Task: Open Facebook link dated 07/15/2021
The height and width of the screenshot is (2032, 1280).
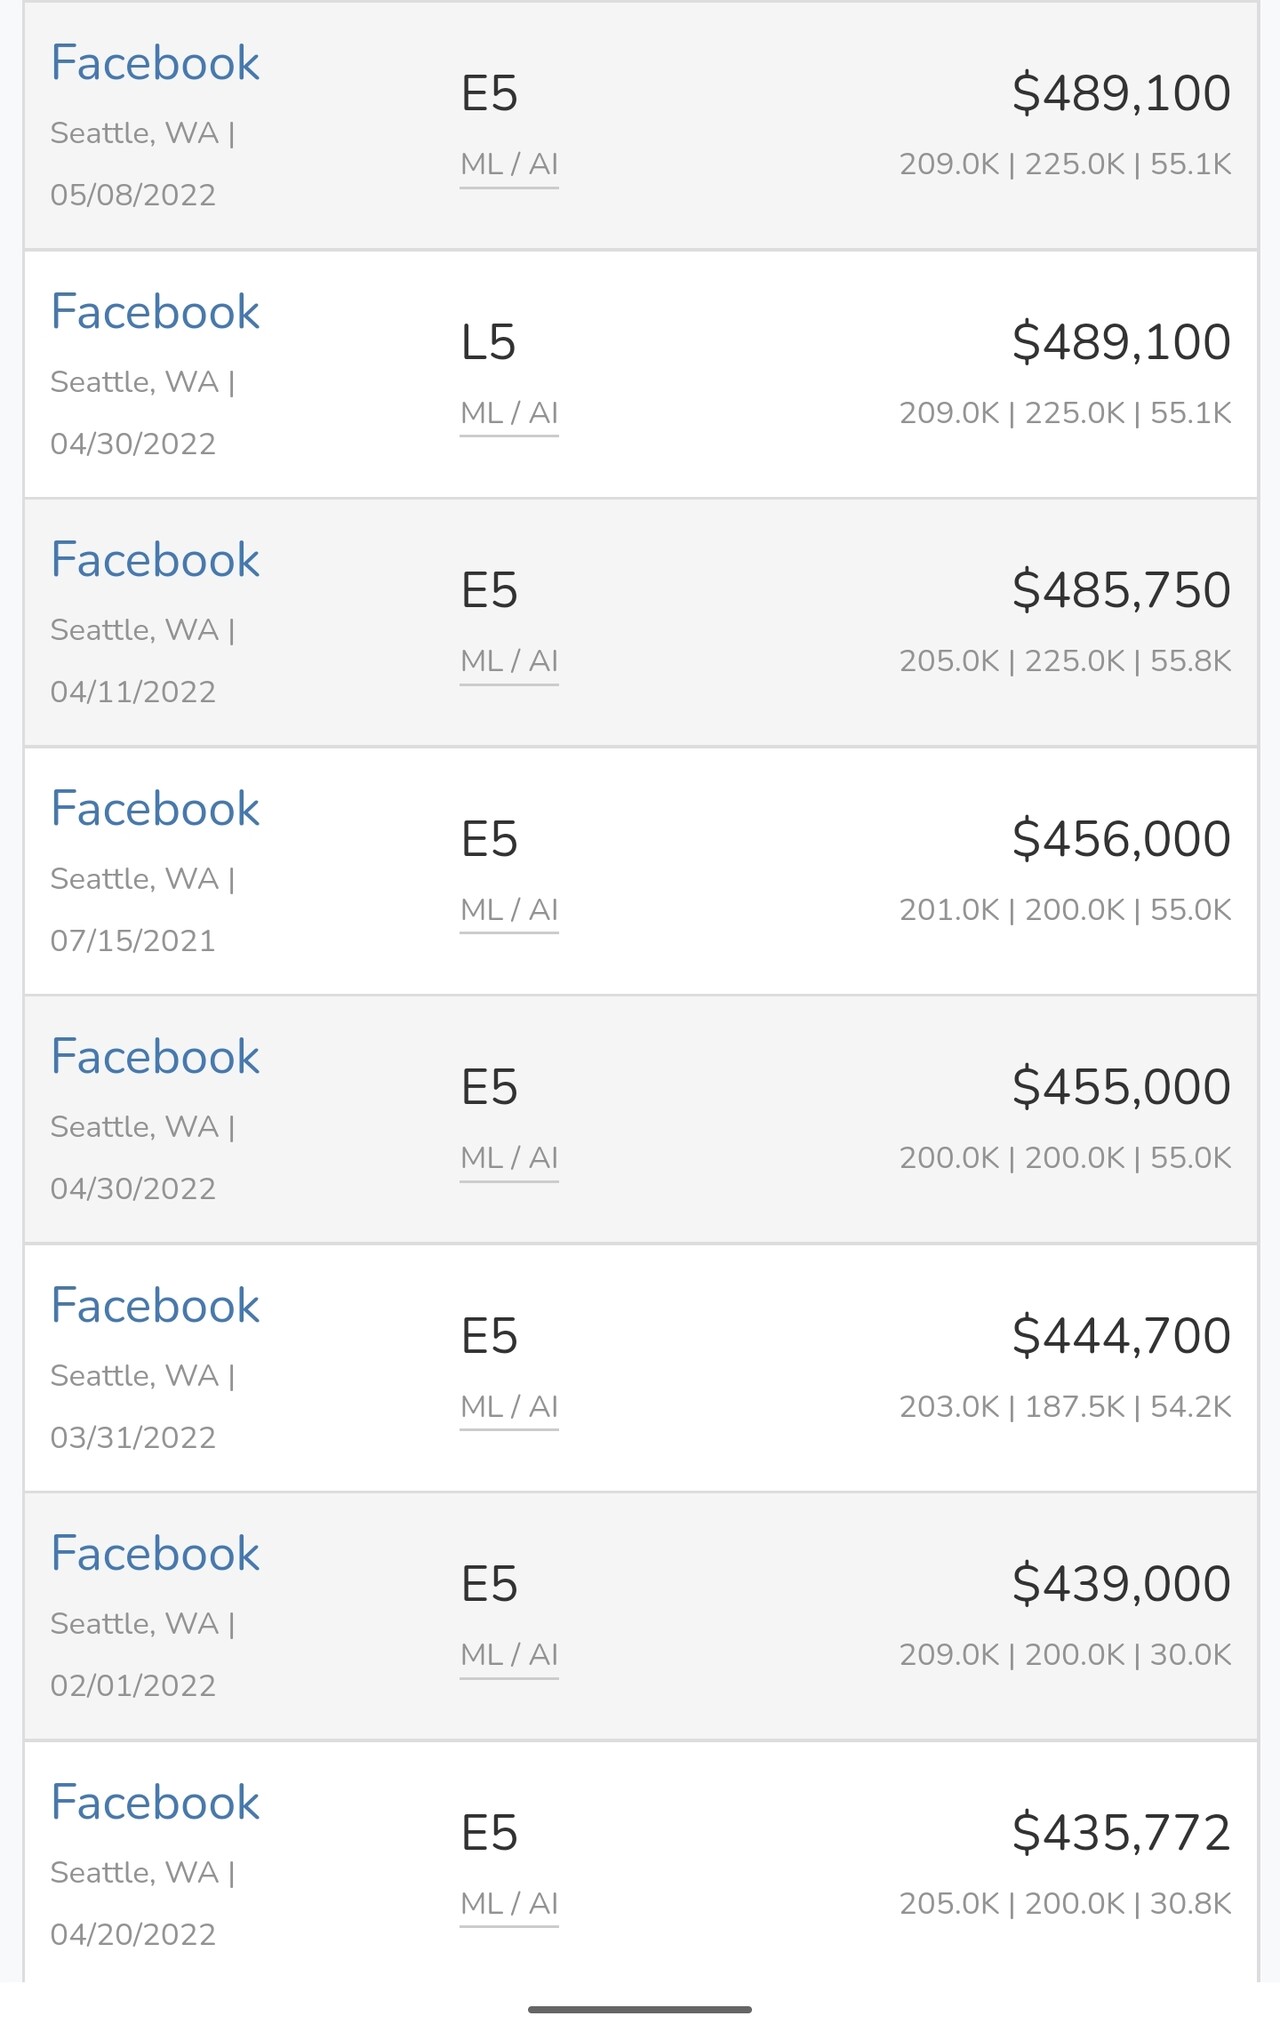Action: [x=155, y=809]
